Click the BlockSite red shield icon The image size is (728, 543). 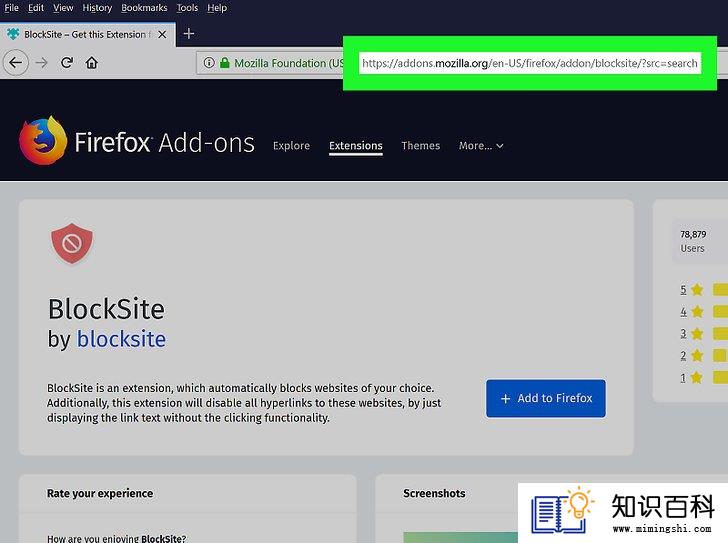pos(72,243)
